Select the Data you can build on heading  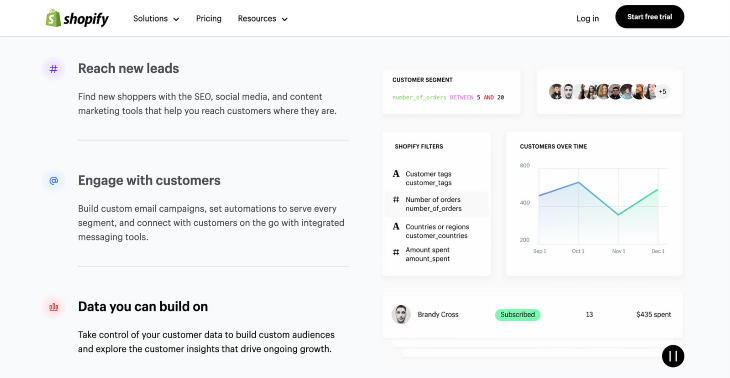click(x=143, y=306)
